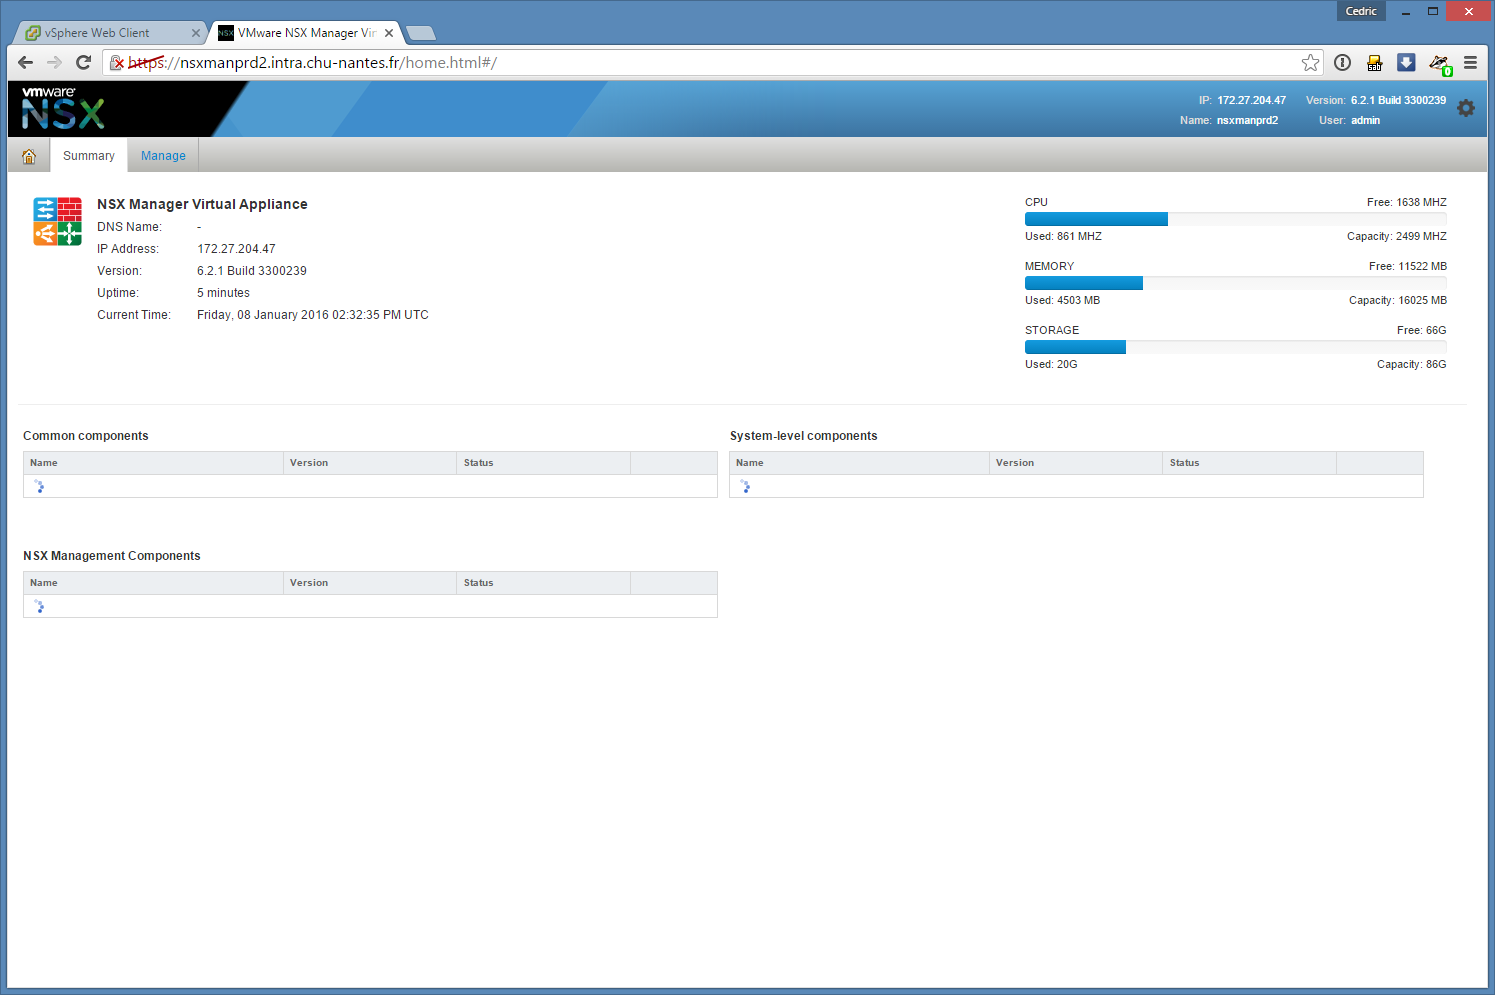The image size is (1495, 995).
Task: Reload the NSX Manager page
Action: click(84, 62)
